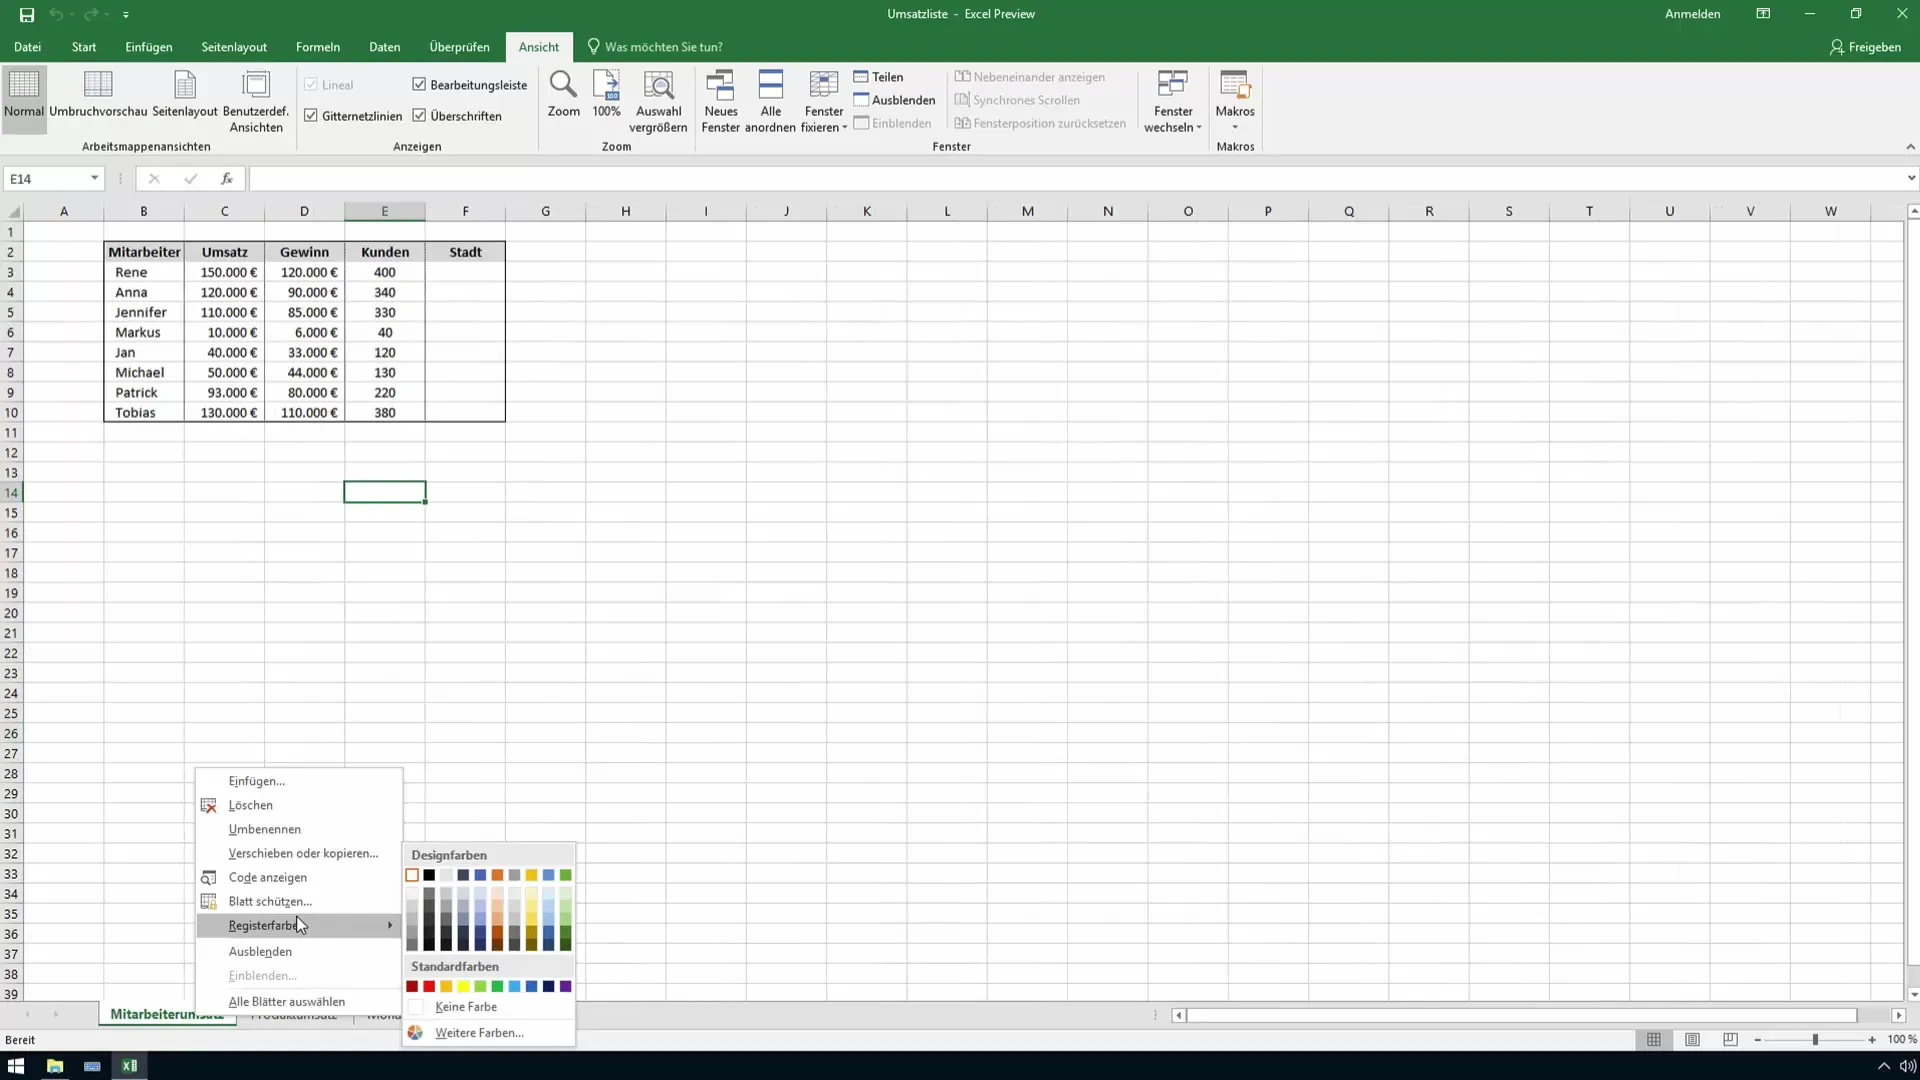Open ribbon display options icon
Screen dimensions: 1920x1080
[1763, 14]
